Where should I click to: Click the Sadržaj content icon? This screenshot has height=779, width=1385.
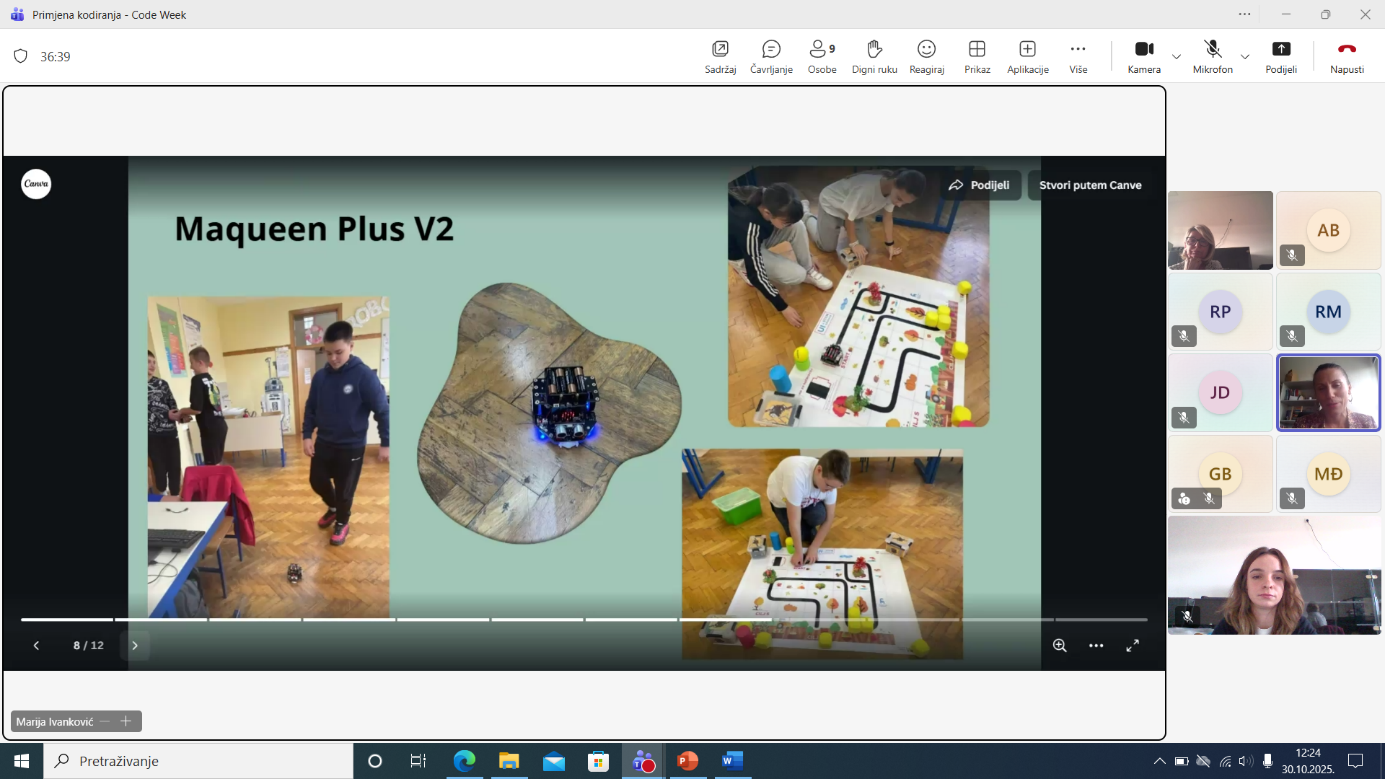click(x=720, y=57)
